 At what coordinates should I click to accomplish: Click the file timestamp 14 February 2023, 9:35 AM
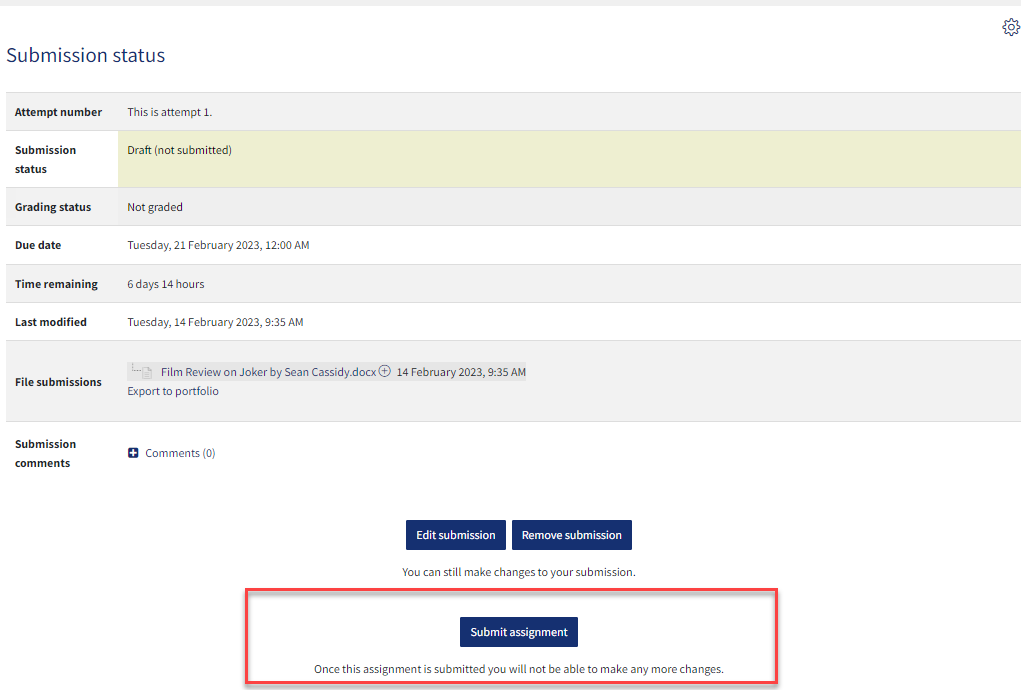click(461, 372)
